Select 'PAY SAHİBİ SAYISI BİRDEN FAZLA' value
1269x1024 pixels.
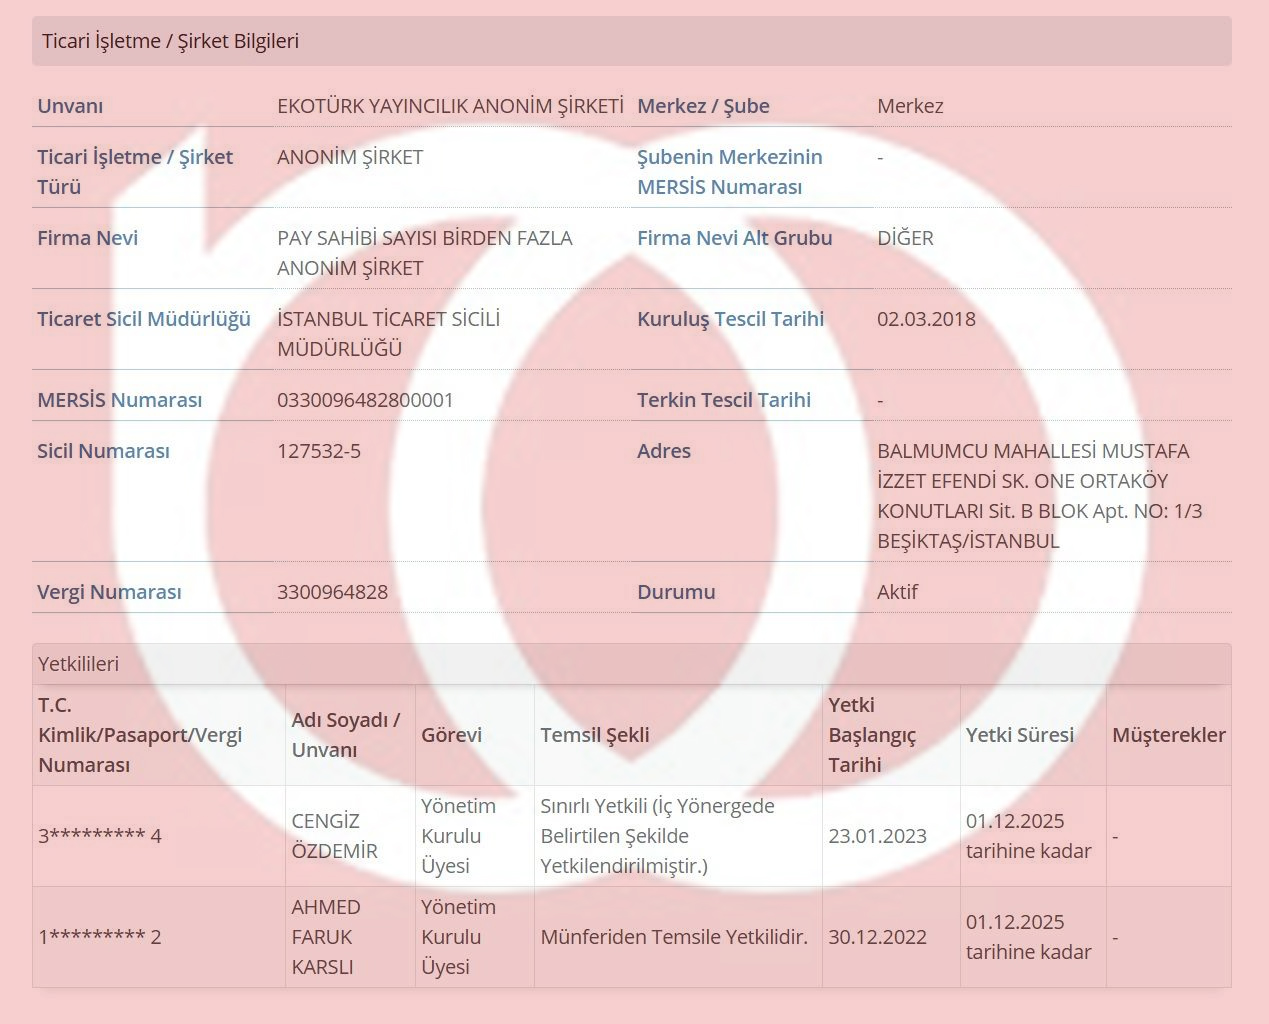coord(425,238)
